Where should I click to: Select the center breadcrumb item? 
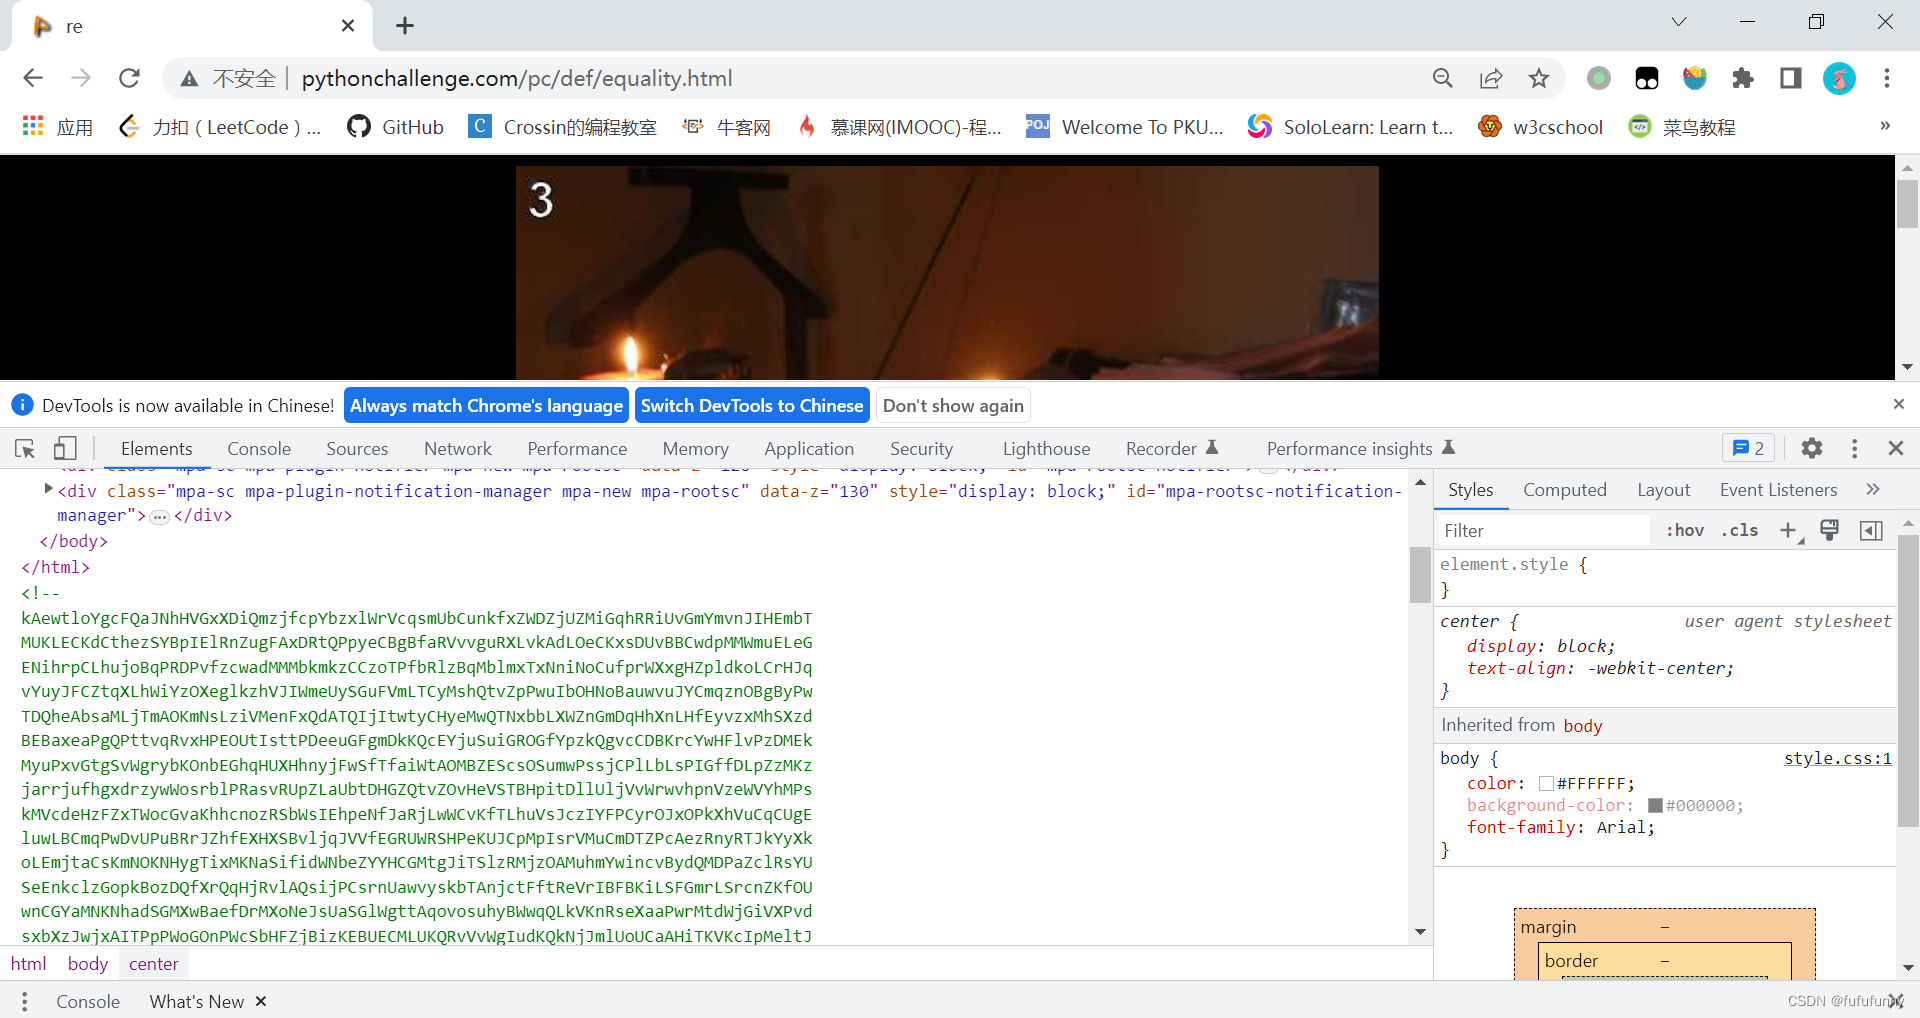152,963
